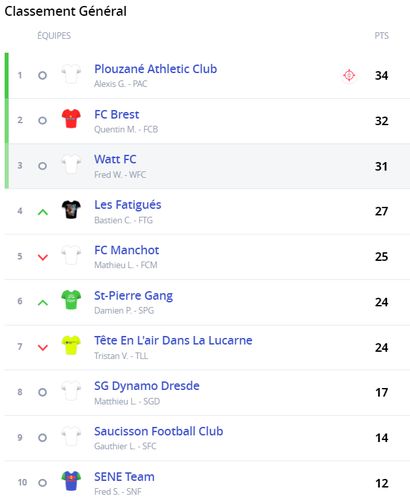Click the red target icon beside Plouzané Athletic Club
The image size is (410, 500).
tap(349, 75)
